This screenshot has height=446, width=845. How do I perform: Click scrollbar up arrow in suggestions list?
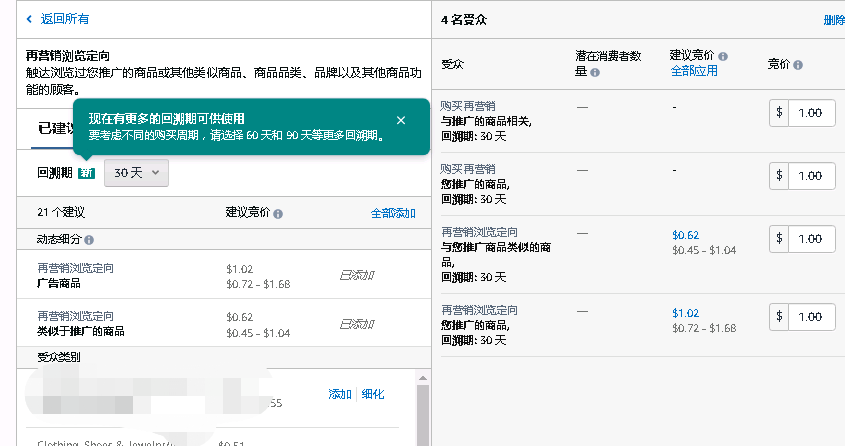coord(423,378)
